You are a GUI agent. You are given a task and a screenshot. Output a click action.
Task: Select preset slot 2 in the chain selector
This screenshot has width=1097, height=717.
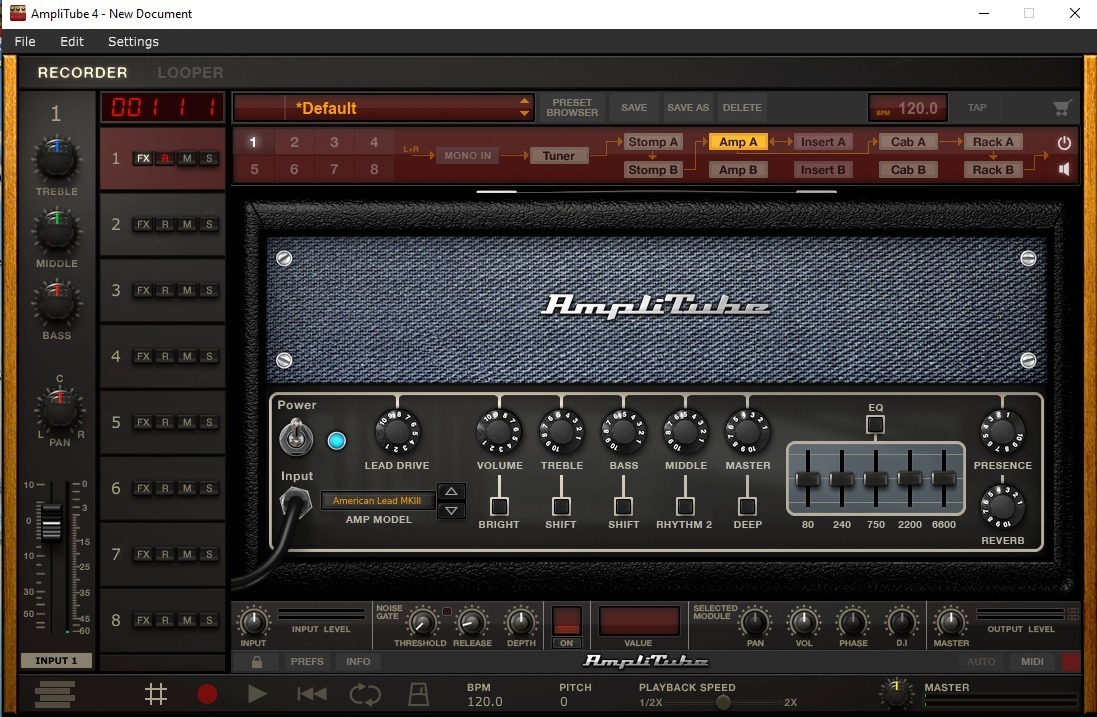click(x=294, y=143)
